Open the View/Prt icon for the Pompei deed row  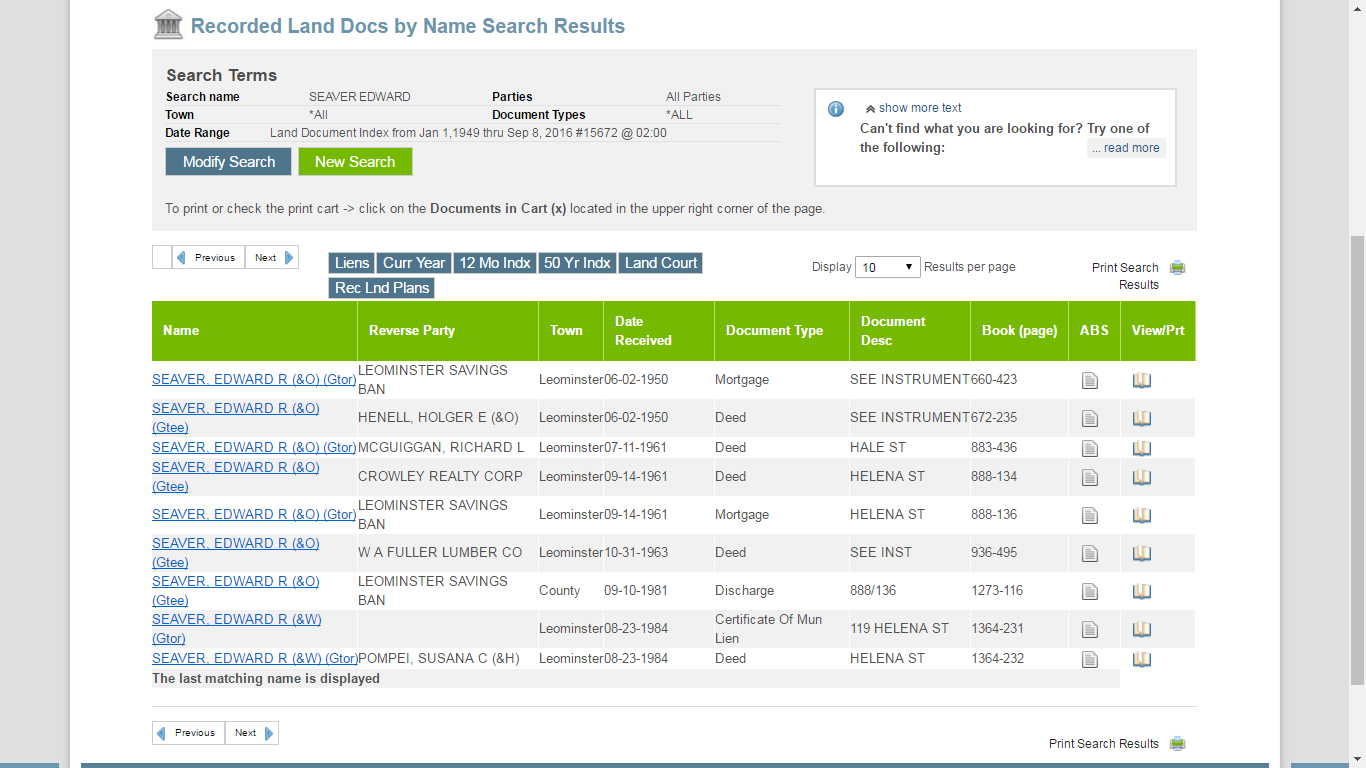pyautogui.click(x=1141, y=659)
